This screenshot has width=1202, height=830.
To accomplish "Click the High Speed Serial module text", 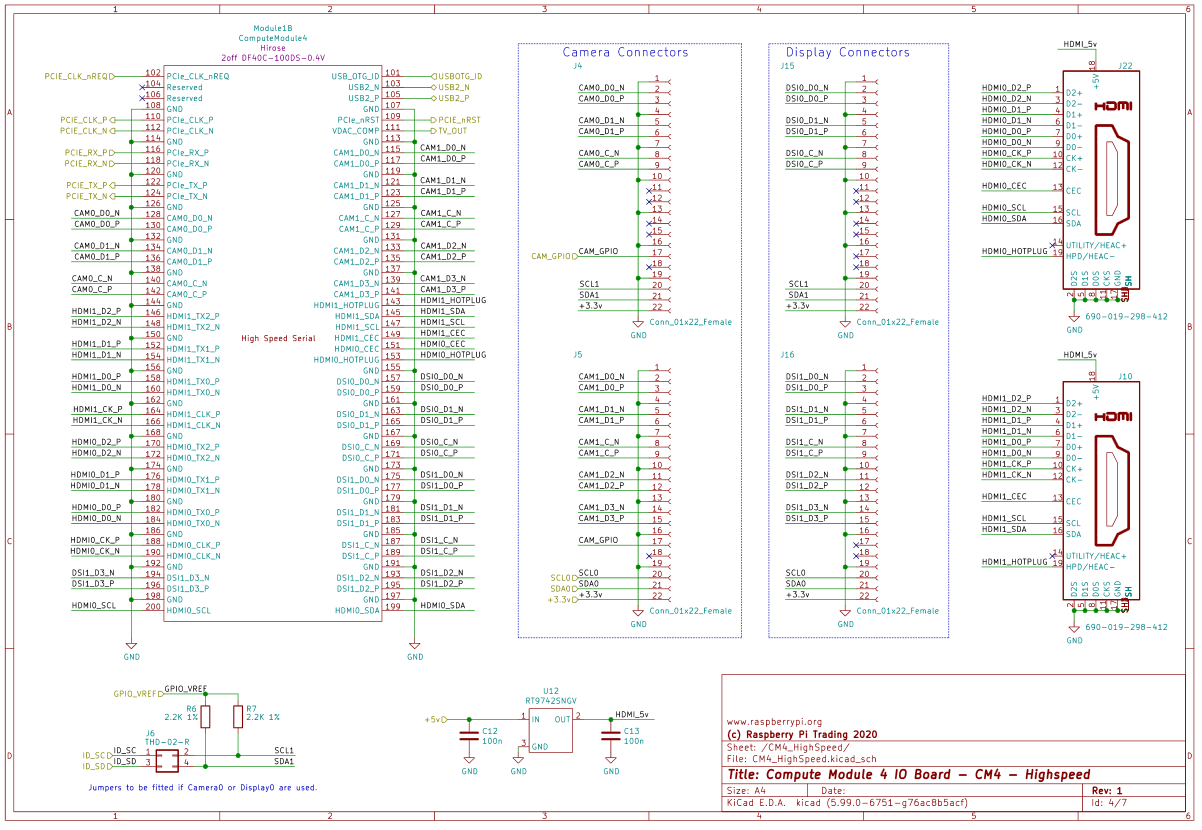I will coord(279,338).
